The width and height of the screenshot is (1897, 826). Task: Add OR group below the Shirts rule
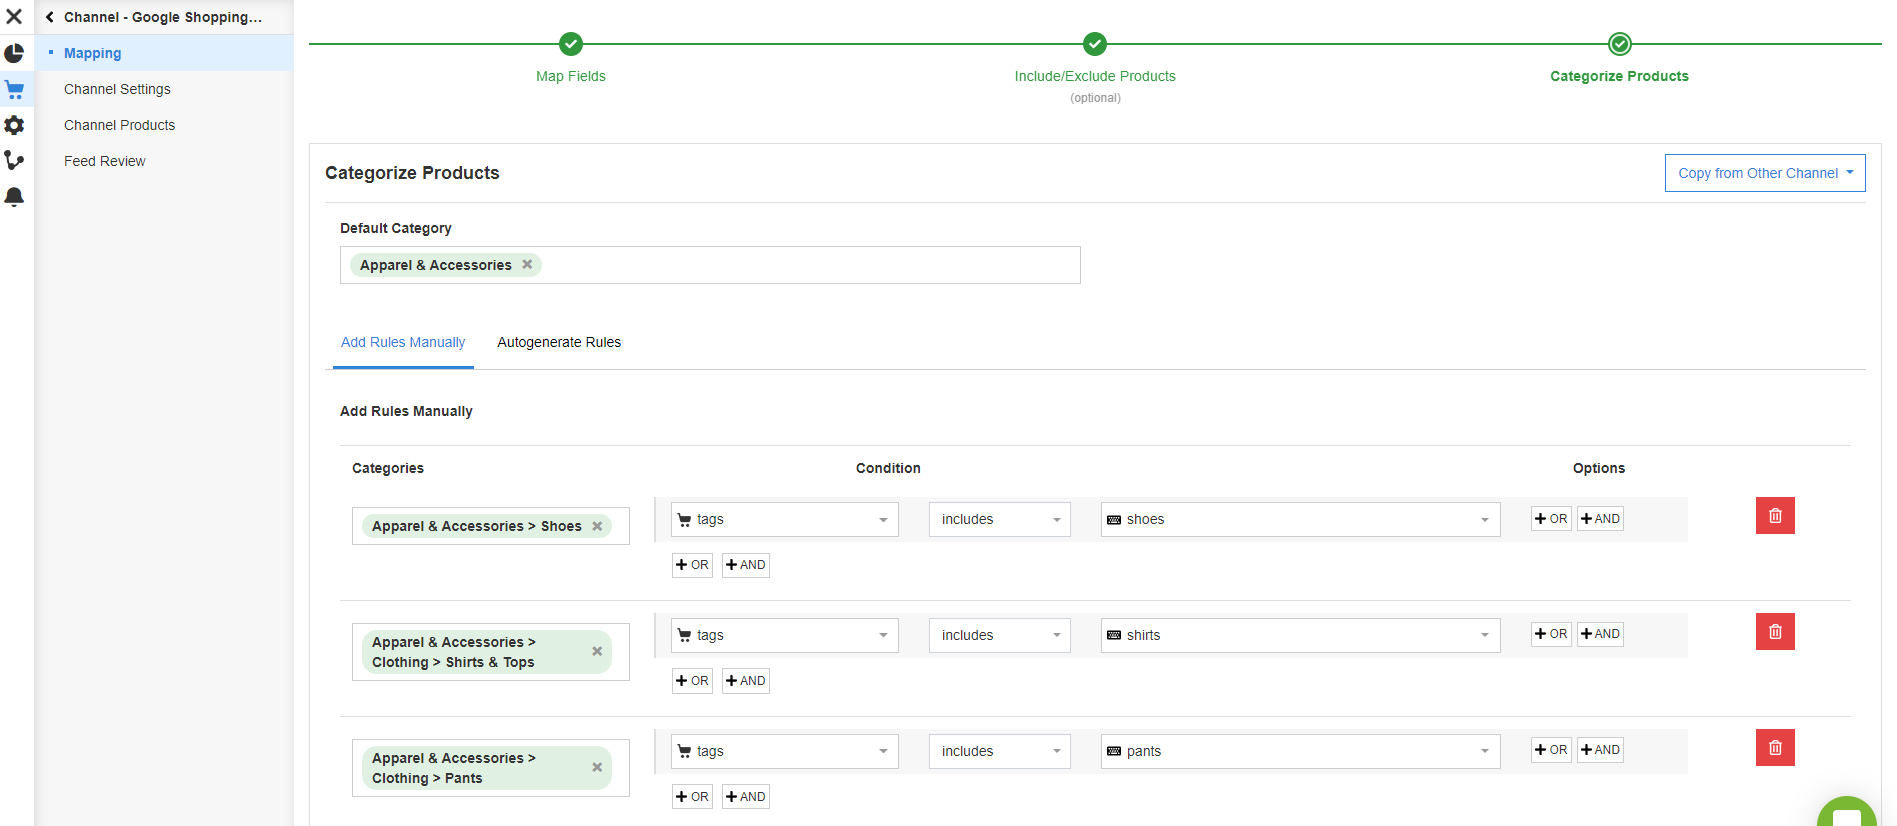(692, 681)
